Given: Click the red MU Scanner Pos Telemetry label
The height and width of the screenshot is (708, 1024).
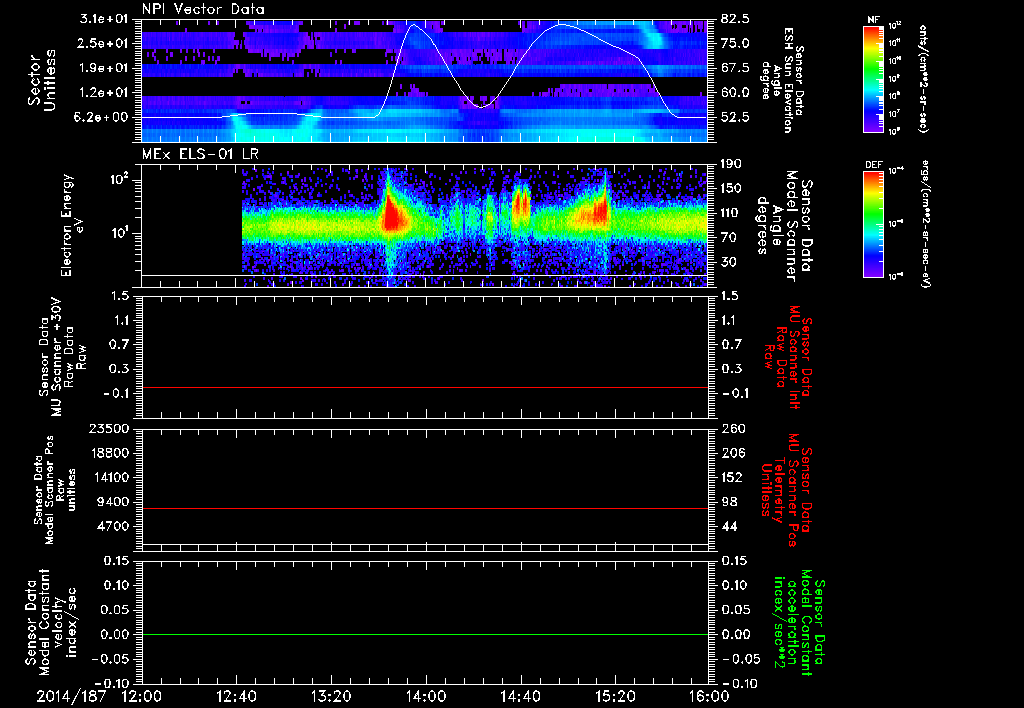Looking at the screenshot, I should 785,490.
